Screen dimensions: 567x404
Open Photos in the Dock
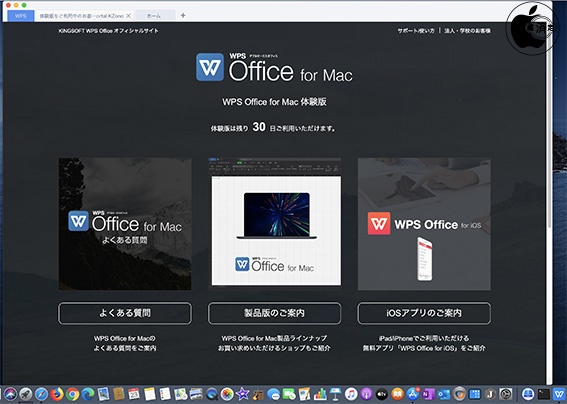[x=227, y=394]
